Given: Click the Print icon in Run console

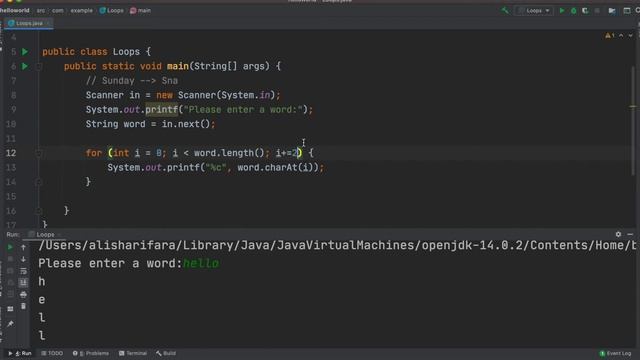Looking at the screenshot, I should [x=23, y=294].
